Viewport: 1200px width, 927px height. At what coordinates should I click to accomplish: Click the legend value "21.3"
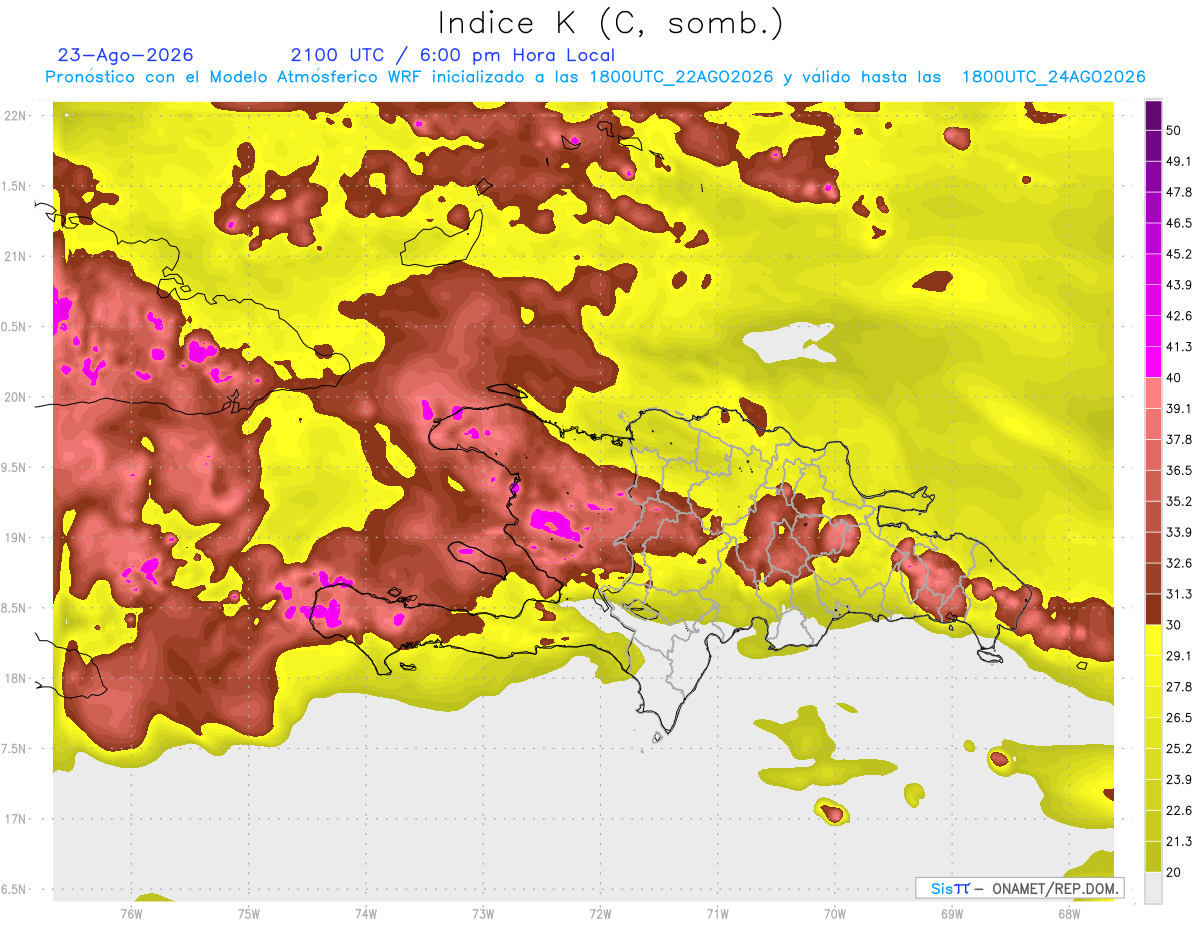1178,842
